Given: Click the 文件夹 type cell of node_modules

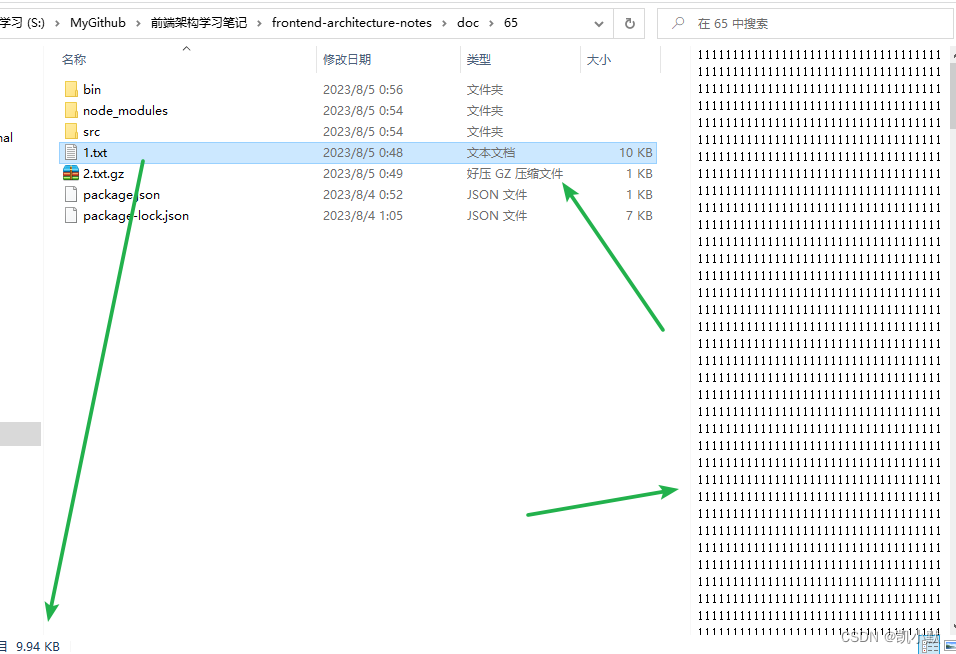Looking at the screenshot, I should (485, 110).
